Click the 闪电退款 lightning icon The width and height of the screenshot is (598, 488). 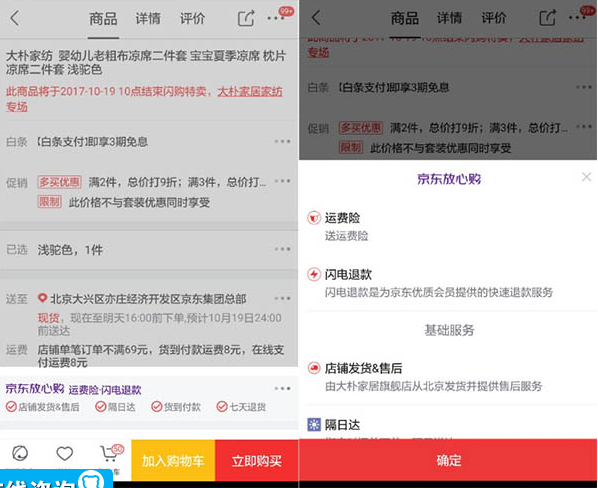[314, 274]
